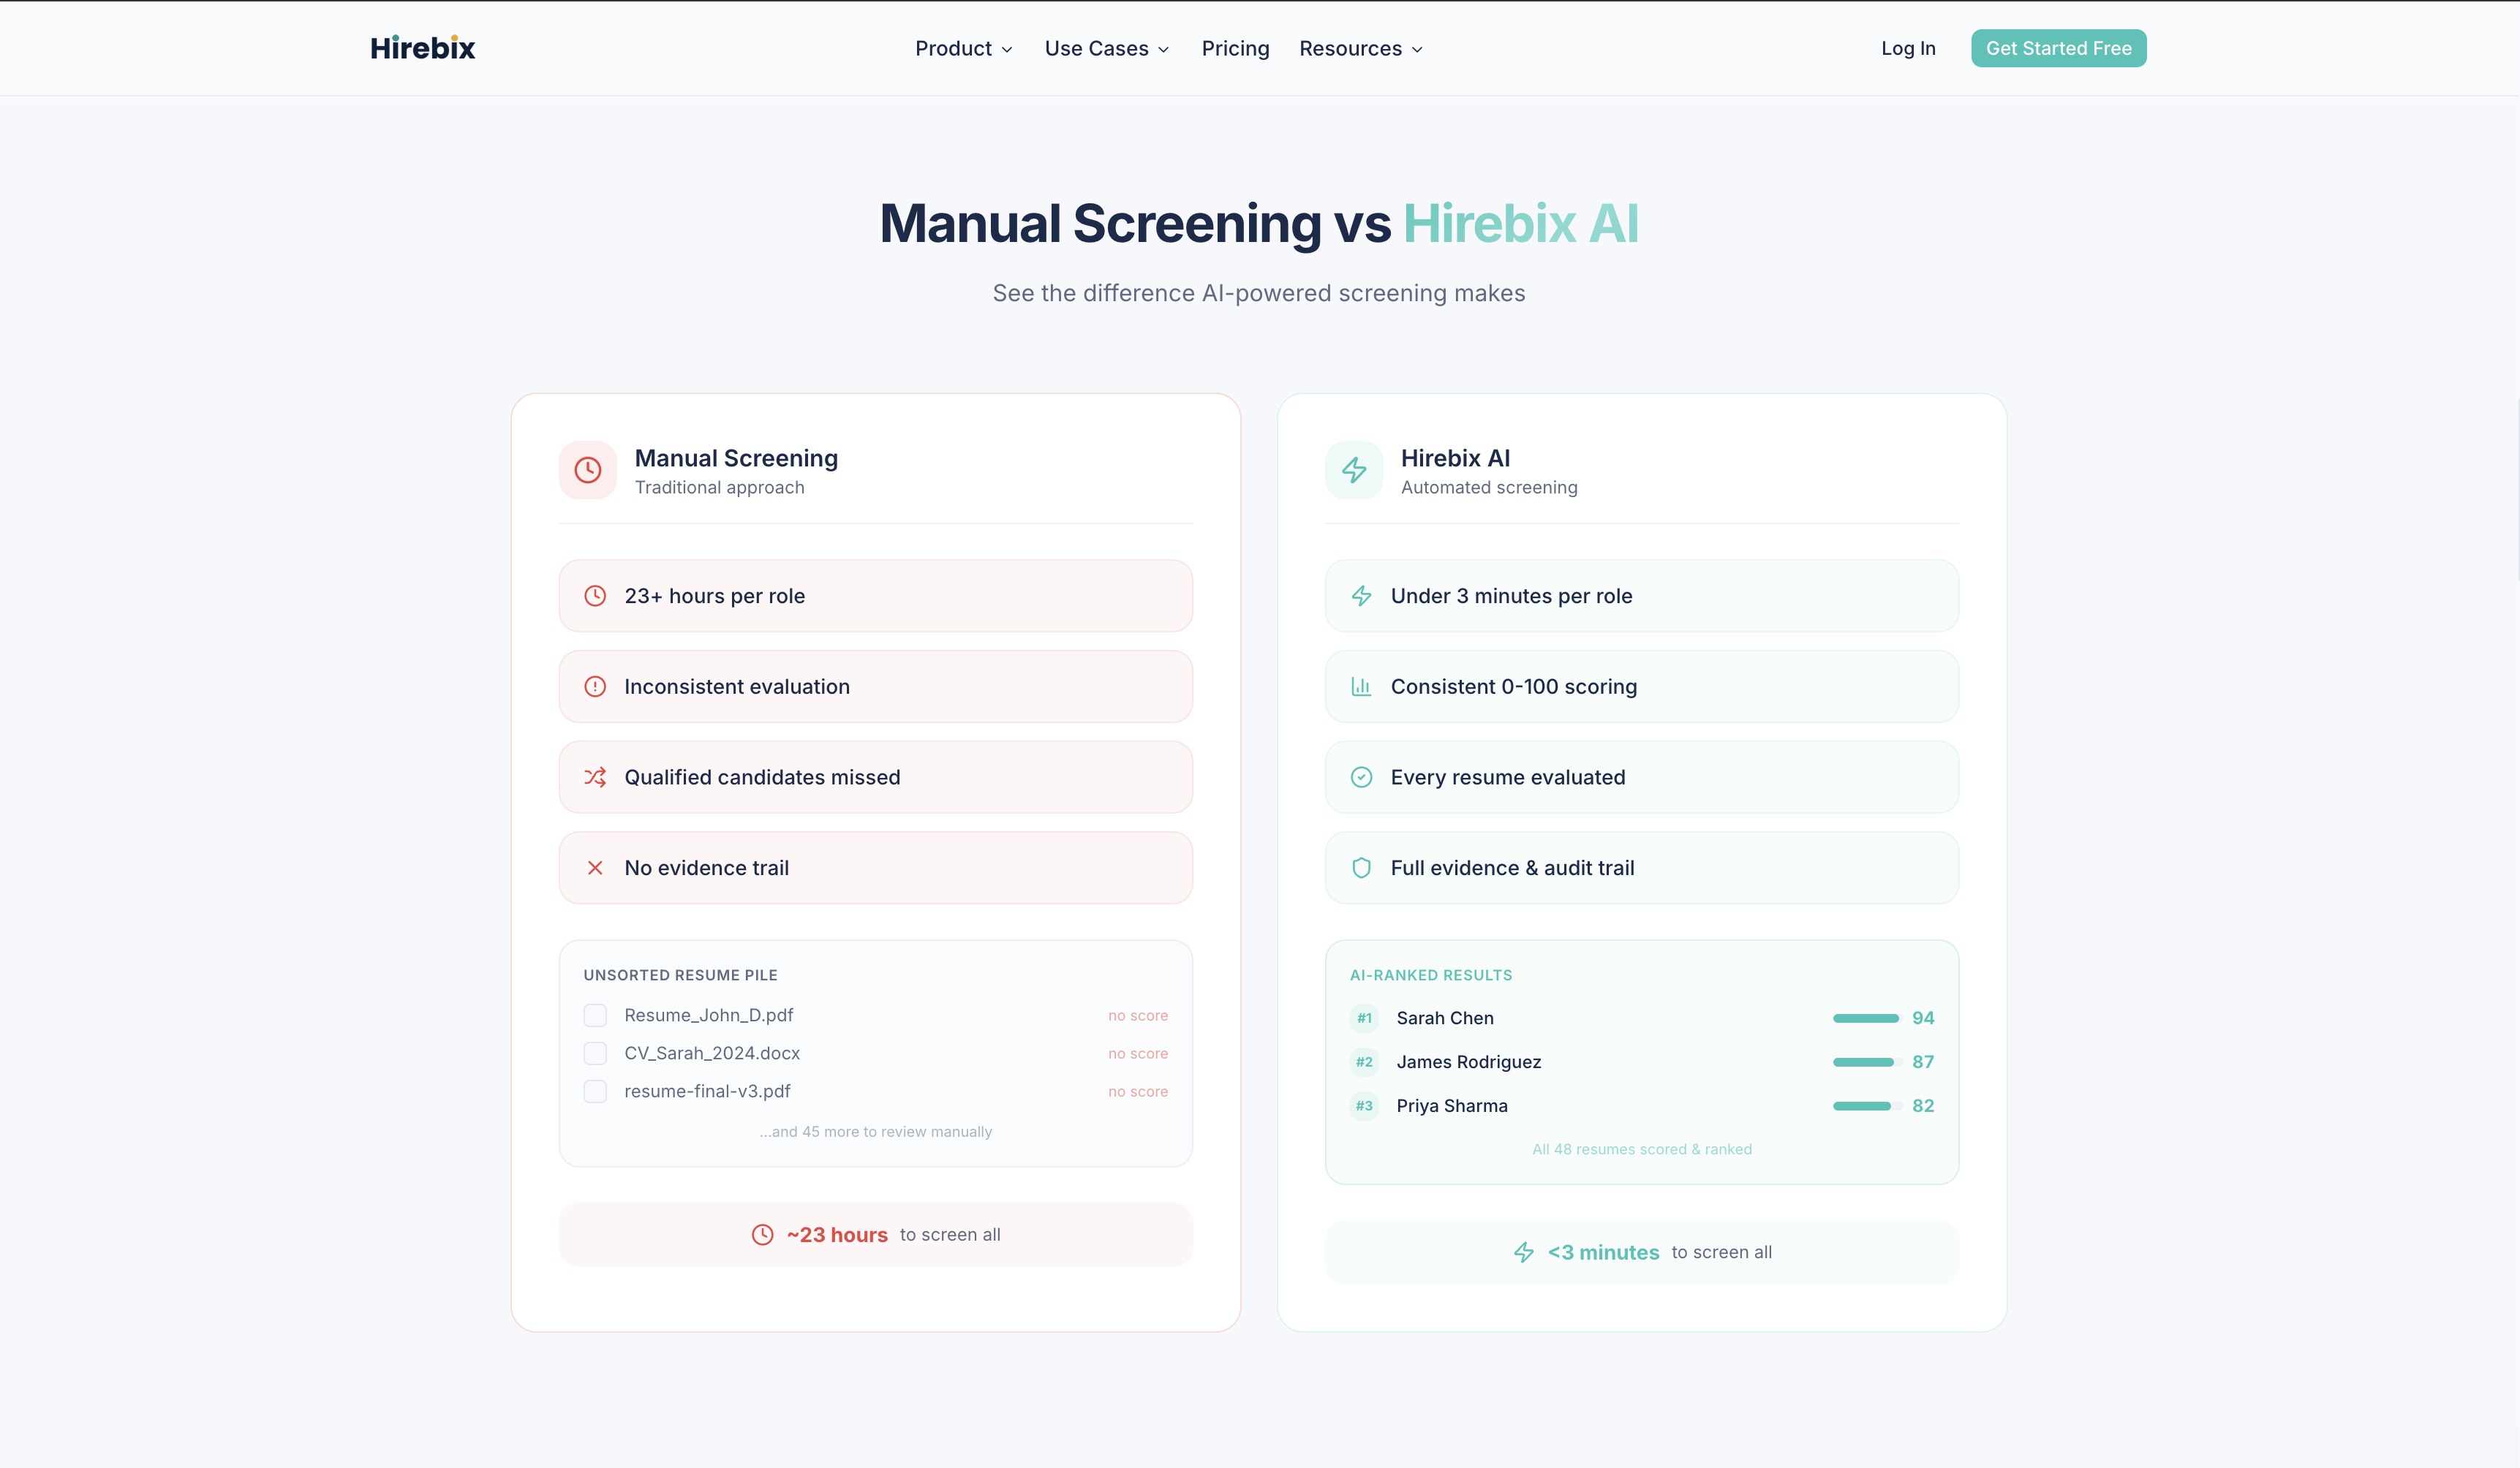Click Sarah Chen's score bar showing 94
Viewport: 2520px width, 1468px height.
pyautogui.click(x=1866, y=1018)
